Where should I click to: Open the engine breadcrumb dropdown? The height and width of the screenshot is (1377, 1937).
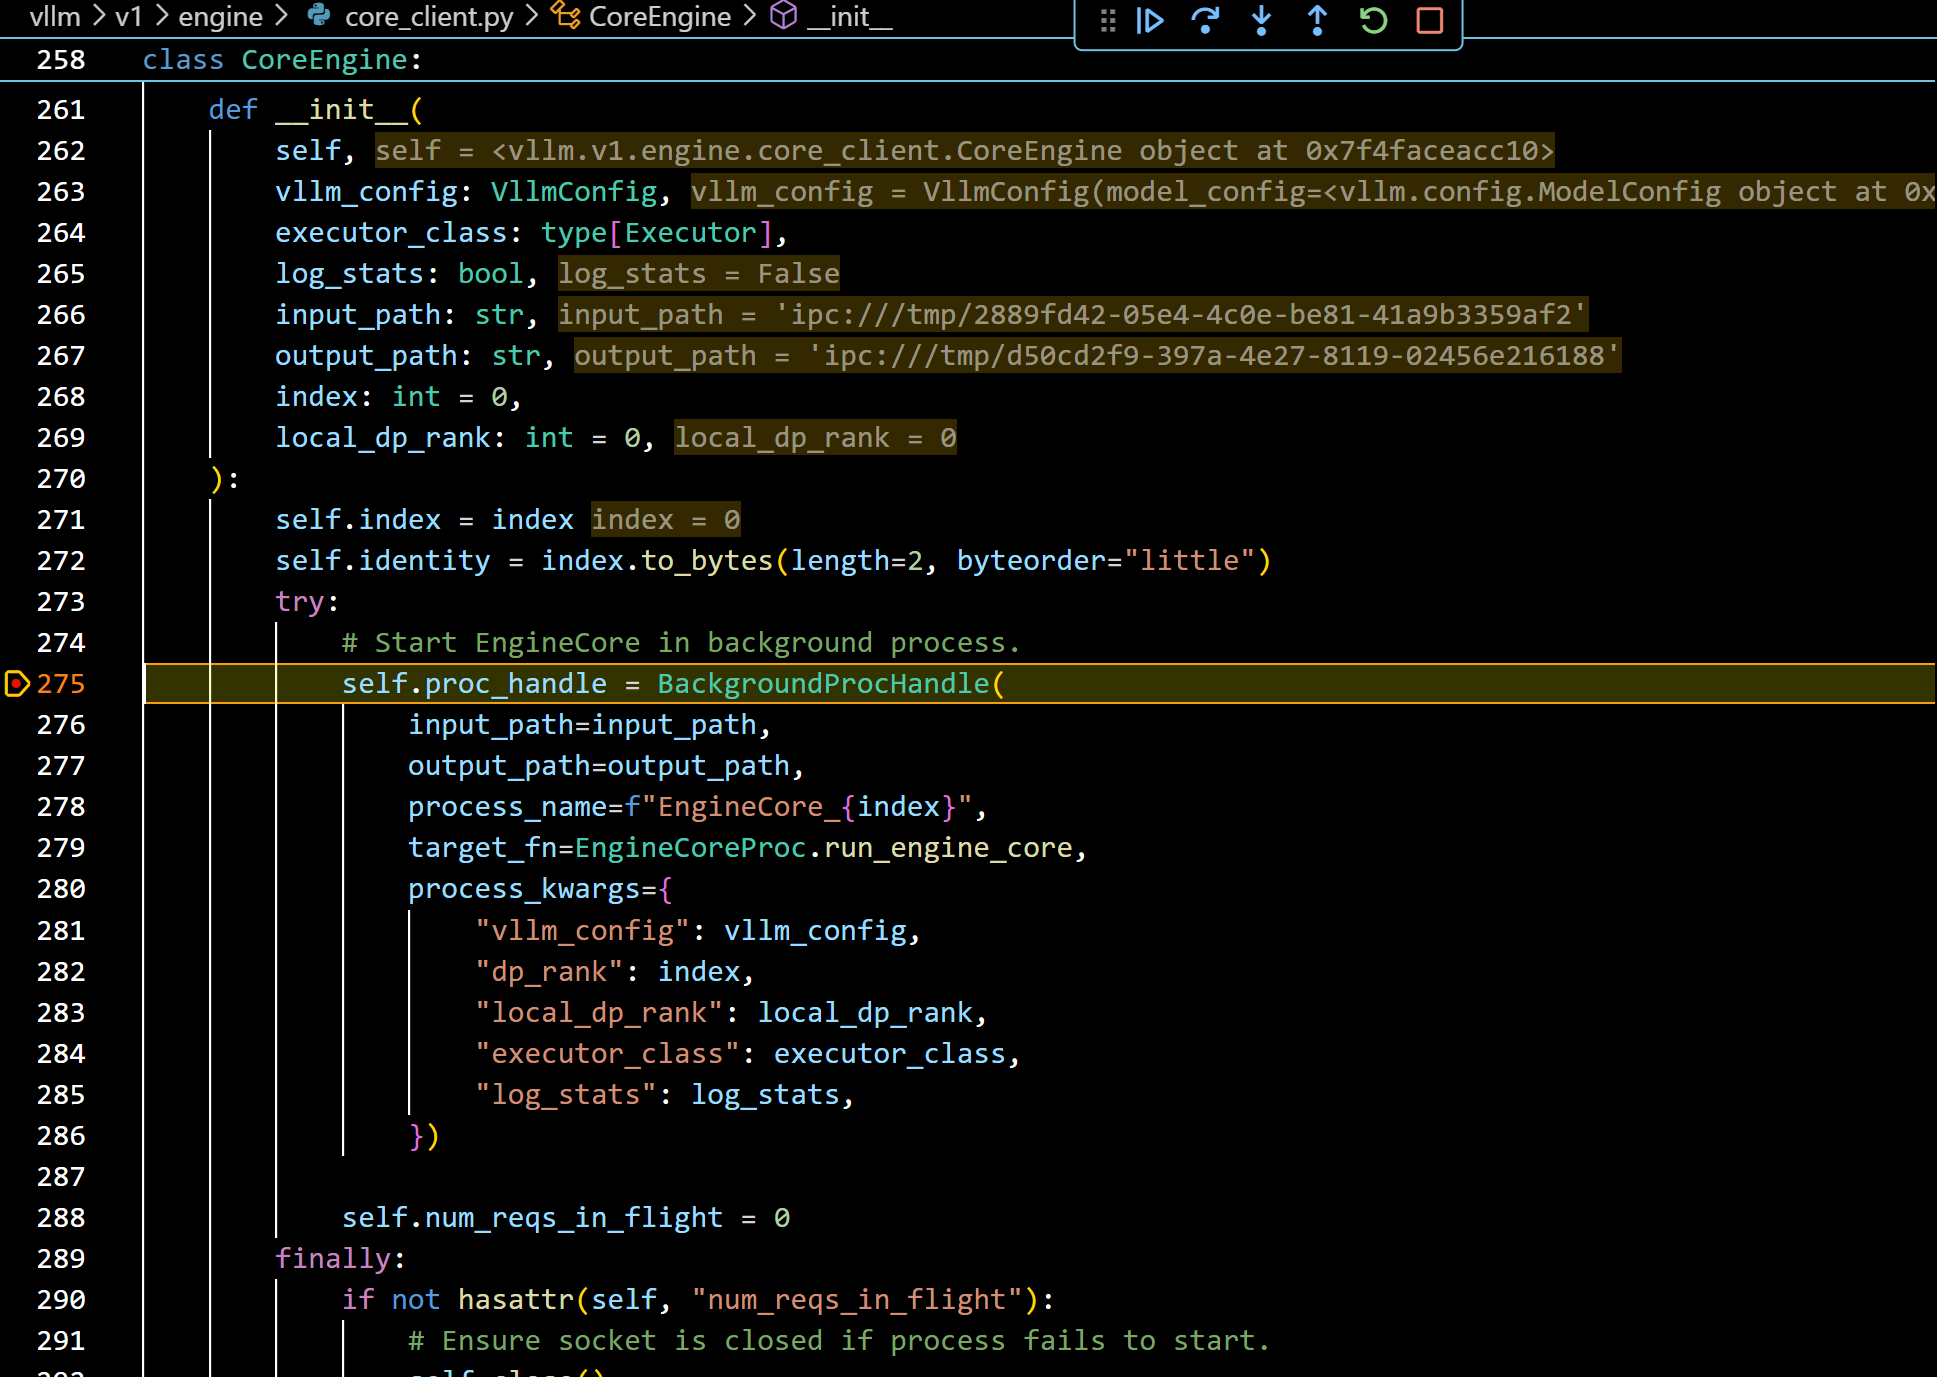220,16
